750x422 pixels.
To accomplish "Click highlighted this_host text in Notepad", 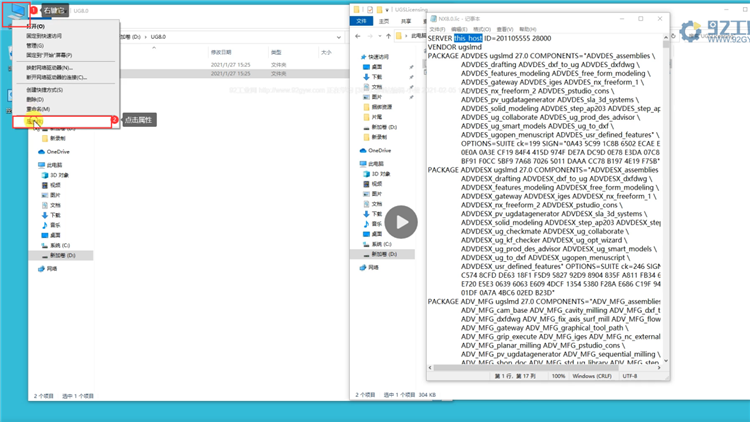I will click(468, 38).
